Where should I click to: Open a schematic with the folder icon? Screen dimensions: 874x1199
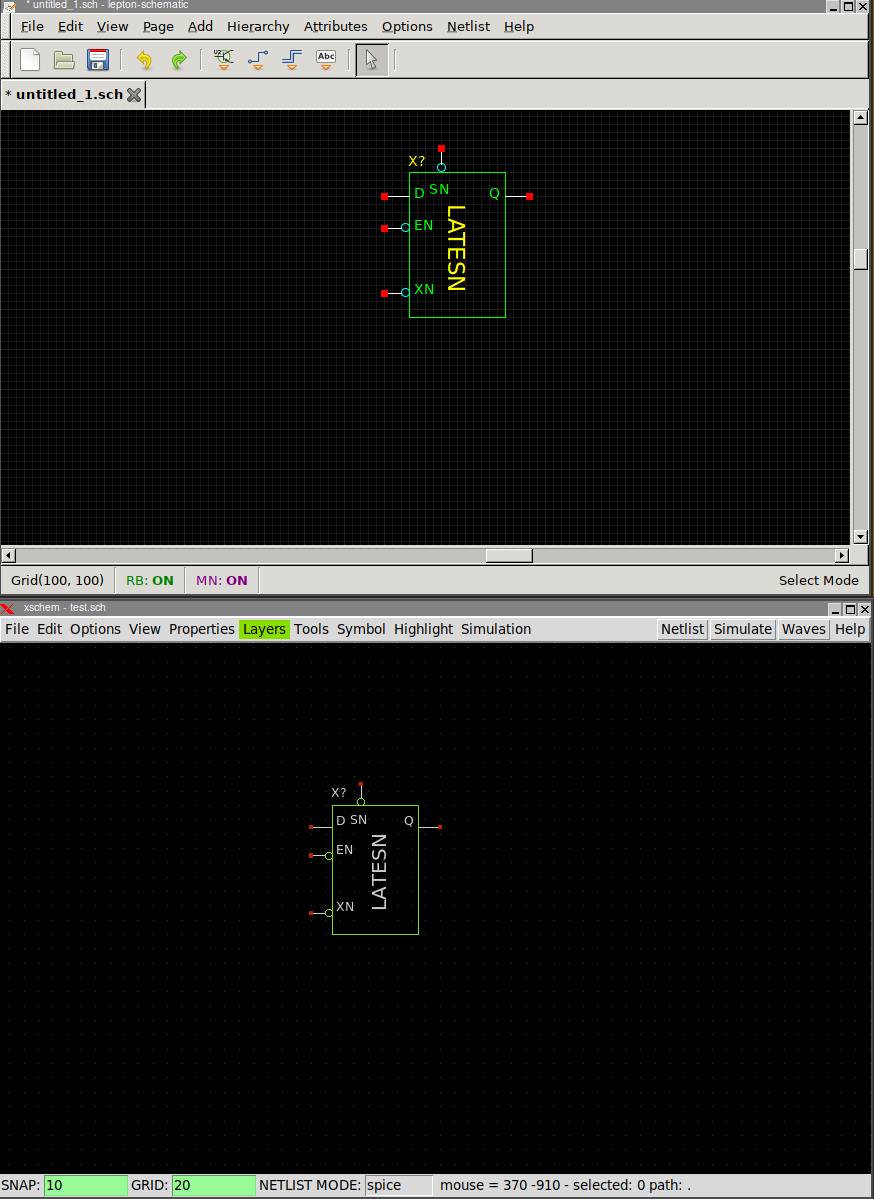[x=64, y=60]
